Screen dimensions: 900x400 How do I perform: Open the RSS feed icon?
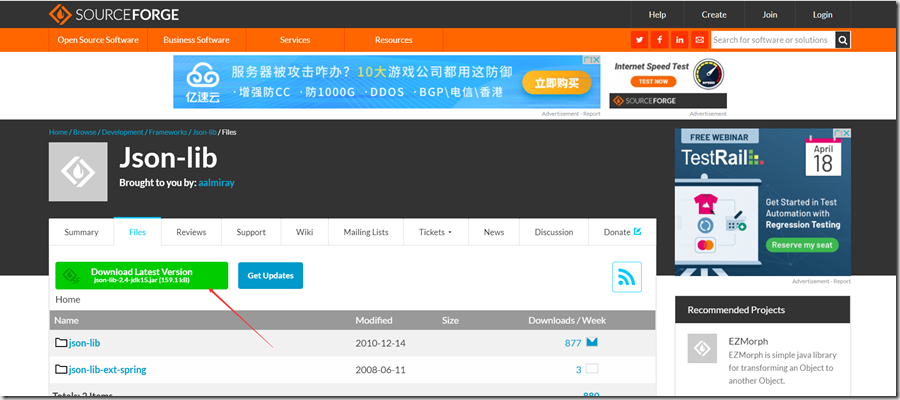627,277
